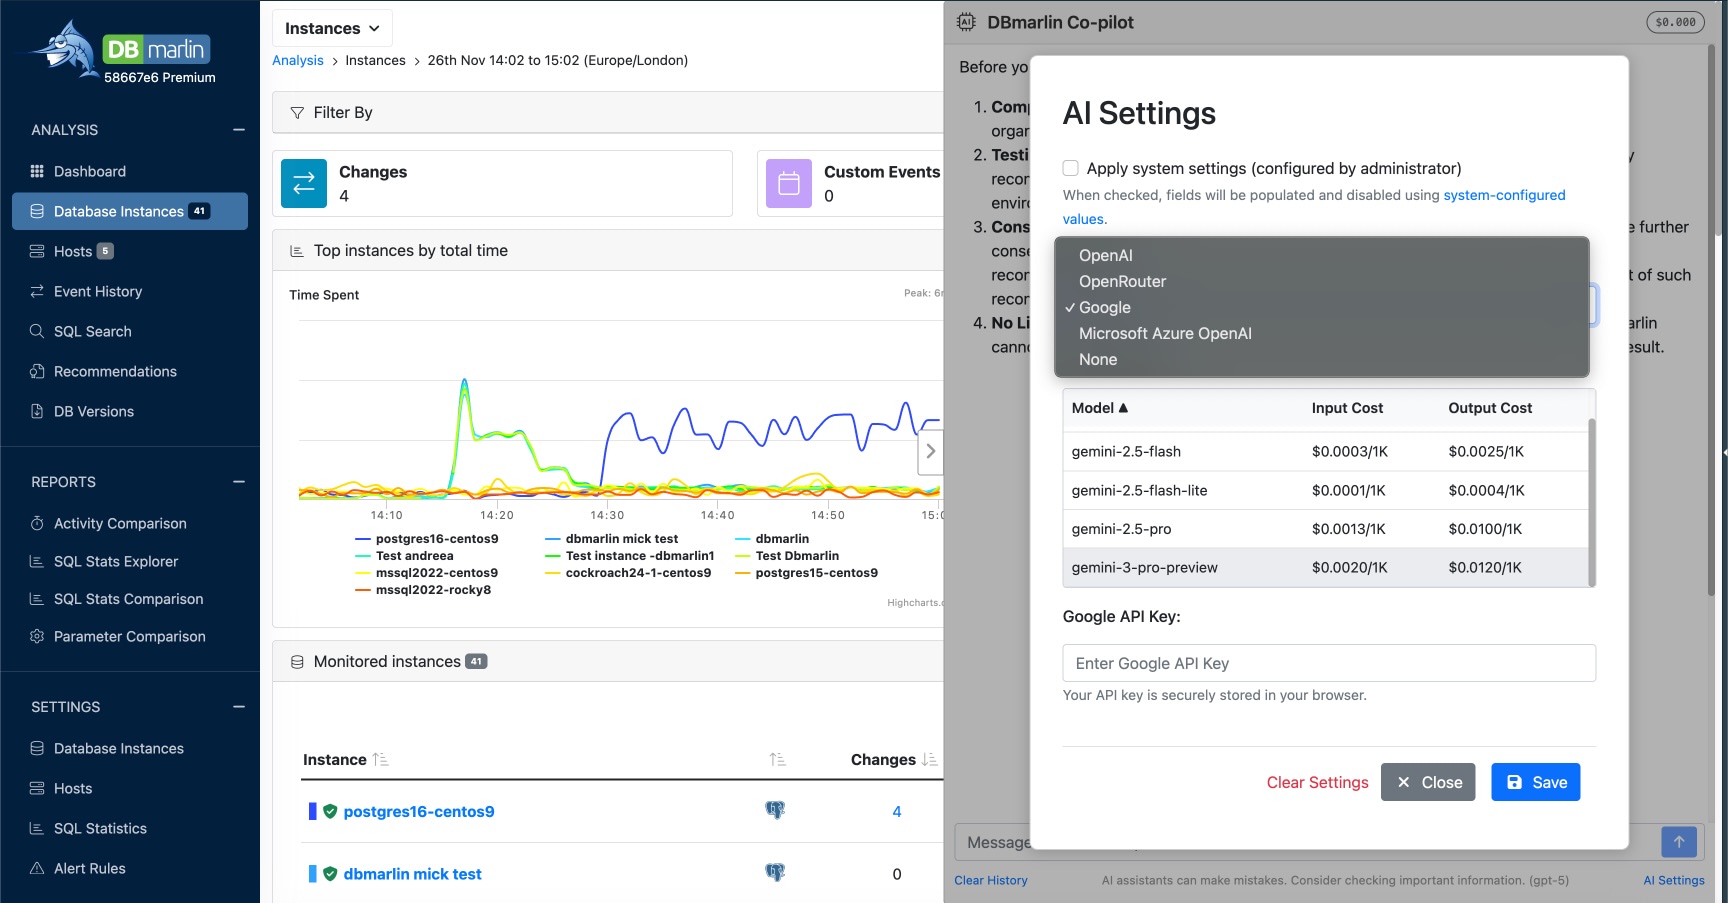Select OpenAI from provider dropdown
Screen dimensions: 1728x903
point(1321,255)
